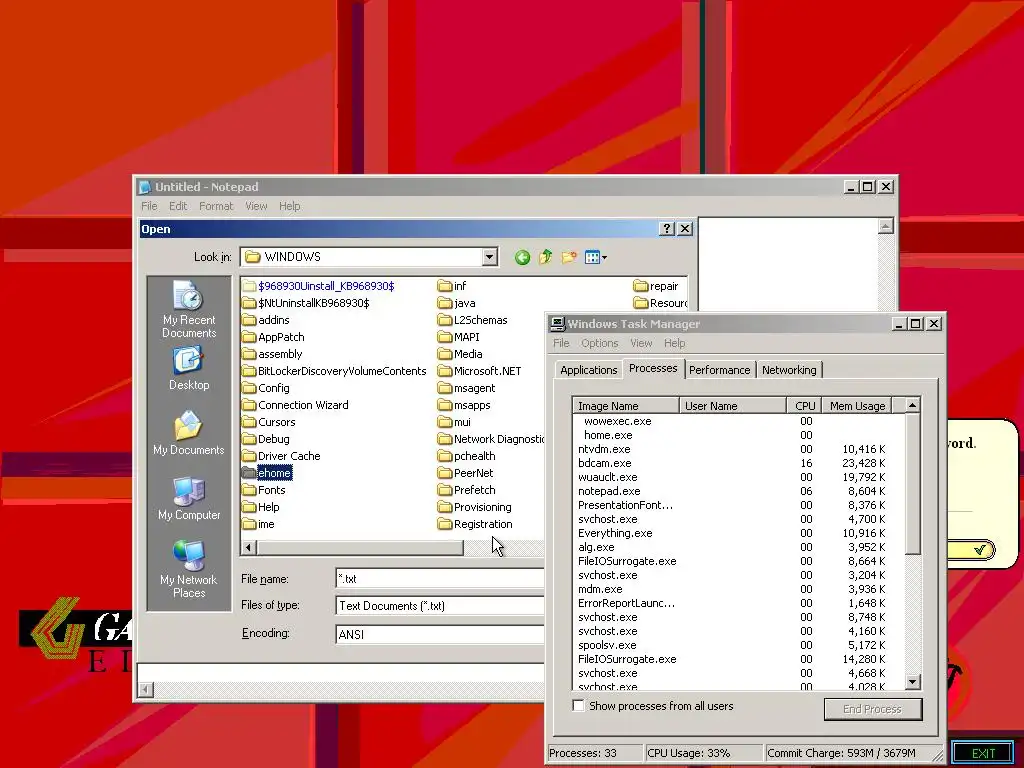Open Task Manager View menu
Image resolution: width=1024 pixels, height=768 pixels.
coord(641,344)
